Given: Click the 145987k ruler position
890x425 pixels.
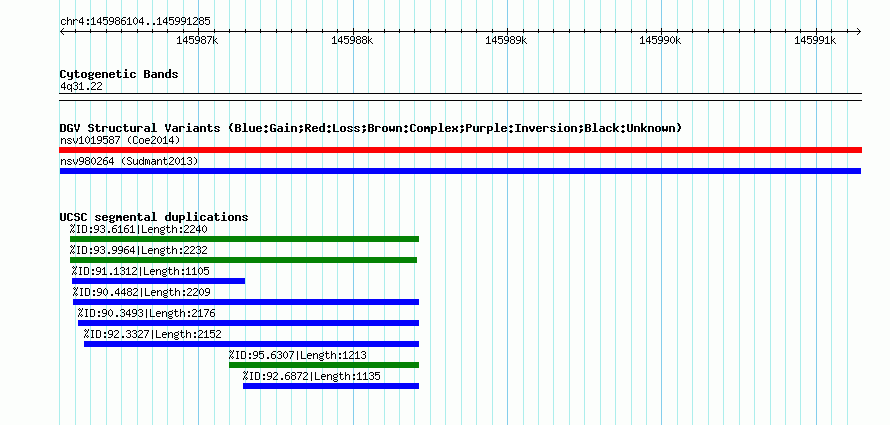Looking at the screenshot, I should (197, 40).
